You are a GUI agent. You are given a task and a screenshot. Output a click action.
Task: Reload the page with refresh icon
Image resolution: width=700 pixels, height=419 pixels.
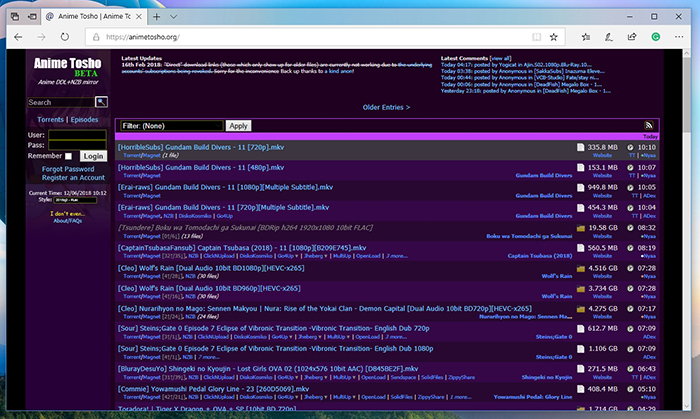[x=65, y=37]
